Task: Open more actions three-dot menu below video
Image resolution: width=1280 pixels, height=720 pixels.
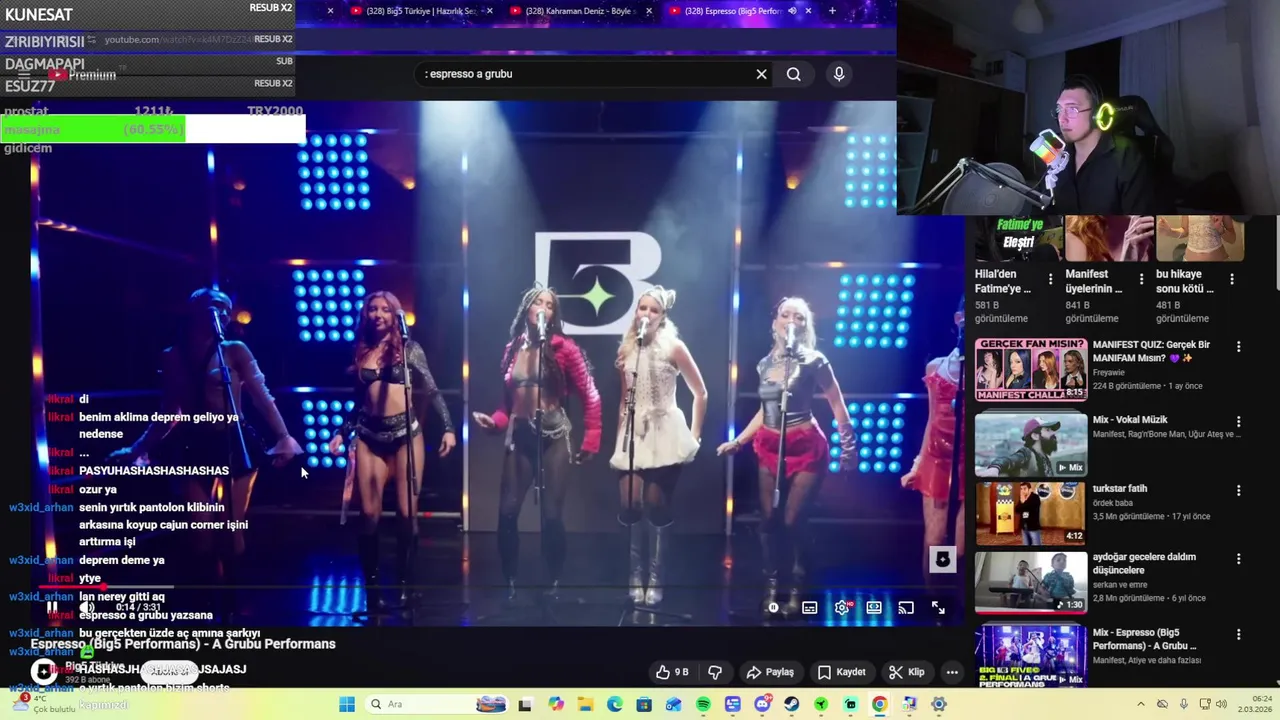Action: 952,672
